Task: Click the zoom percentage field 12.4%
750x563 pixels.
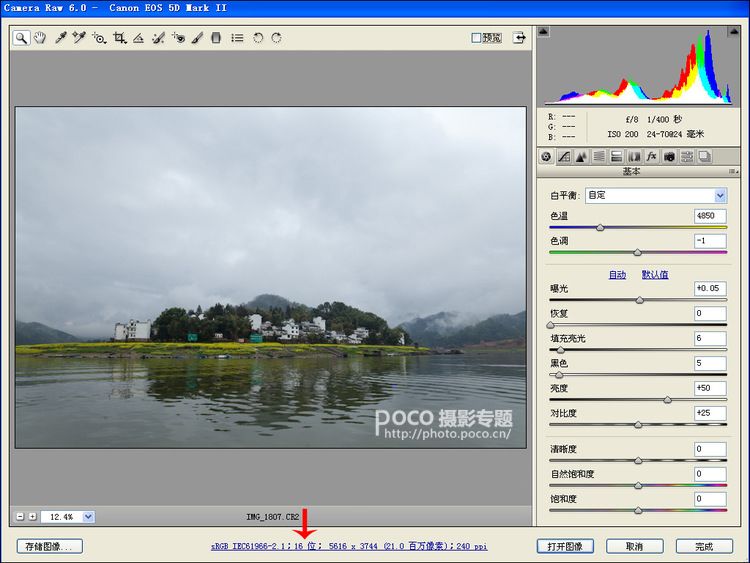Action: [62, 517]
